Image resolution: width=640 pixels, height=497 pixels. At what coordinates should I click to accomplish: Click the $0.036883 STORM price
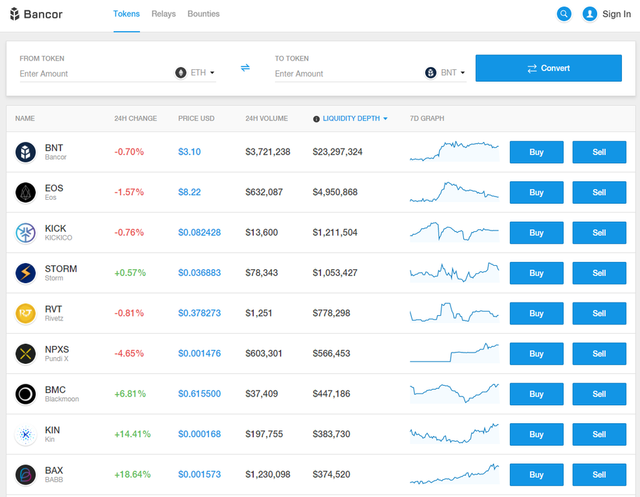199,273
